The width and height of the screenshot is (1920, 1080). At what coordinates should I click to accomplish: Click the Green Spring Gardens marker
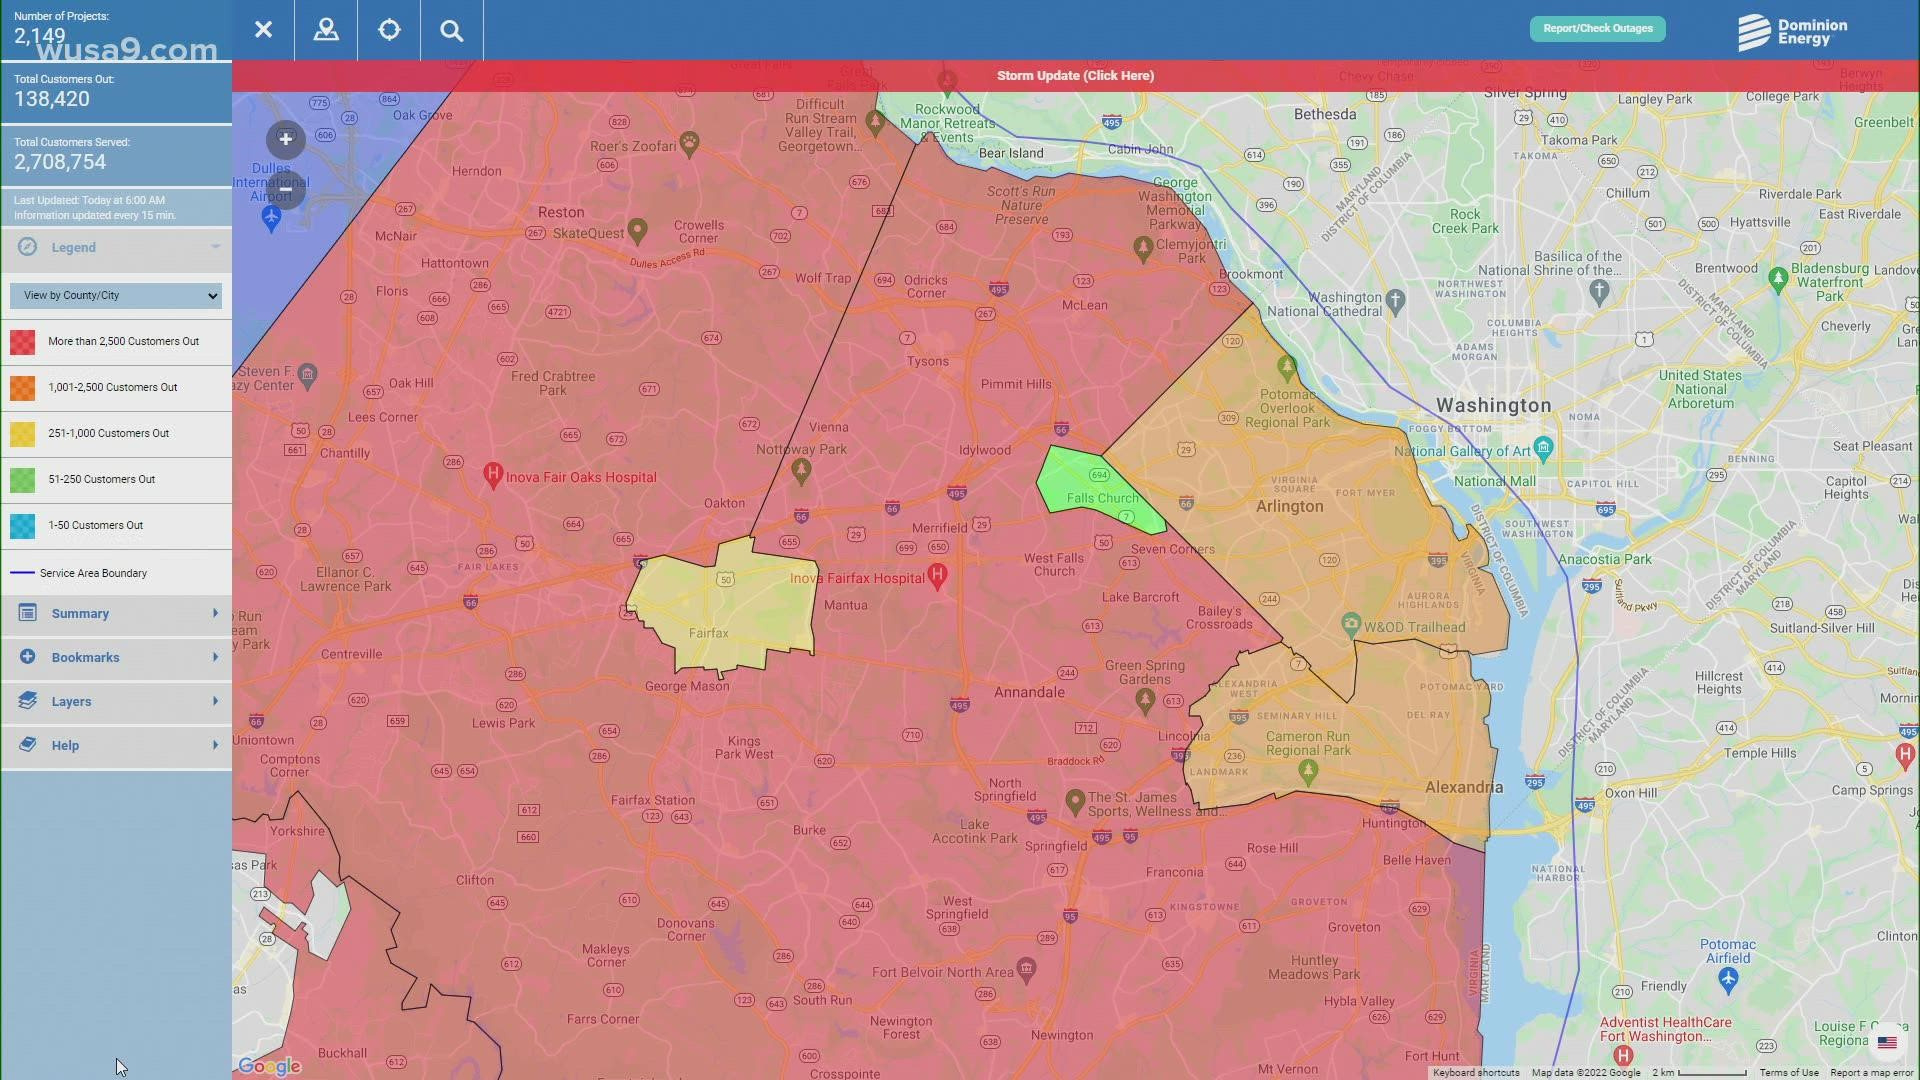(1145, 701)
